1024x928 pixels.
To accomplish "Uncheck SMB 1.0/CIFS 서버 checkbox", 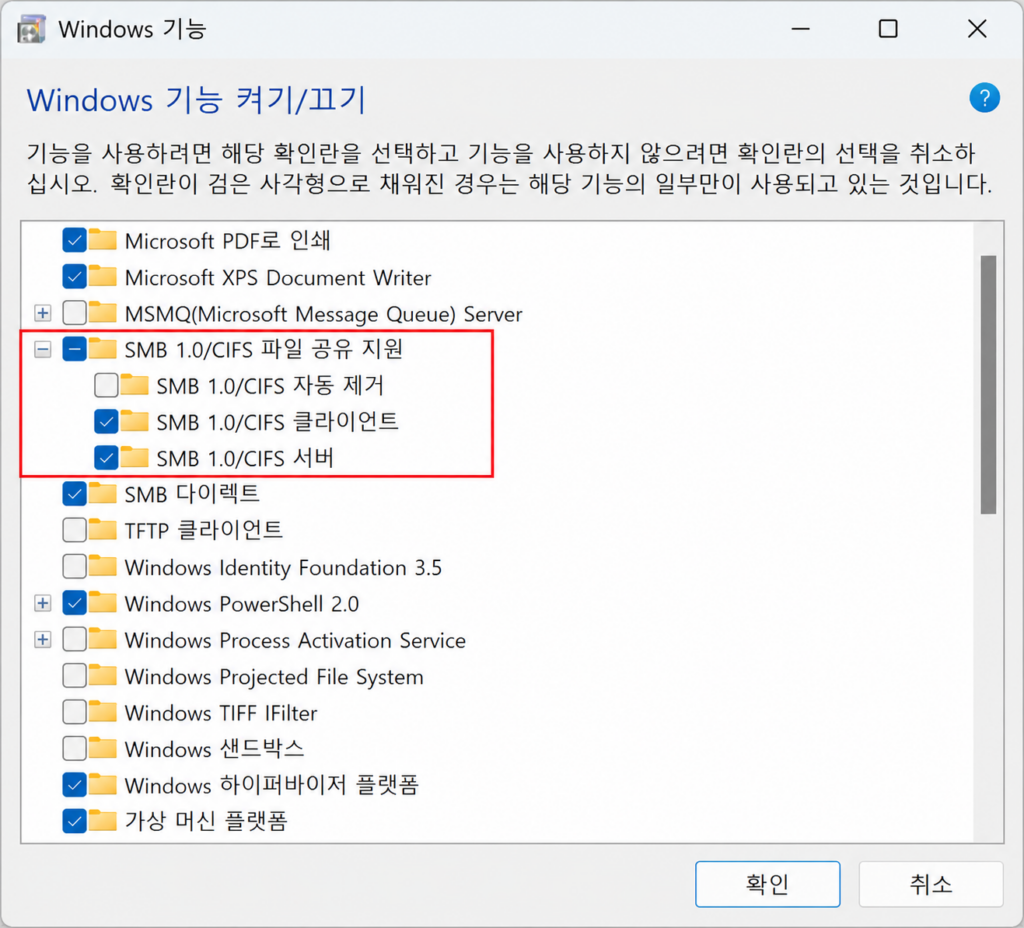I will [106, 458].
